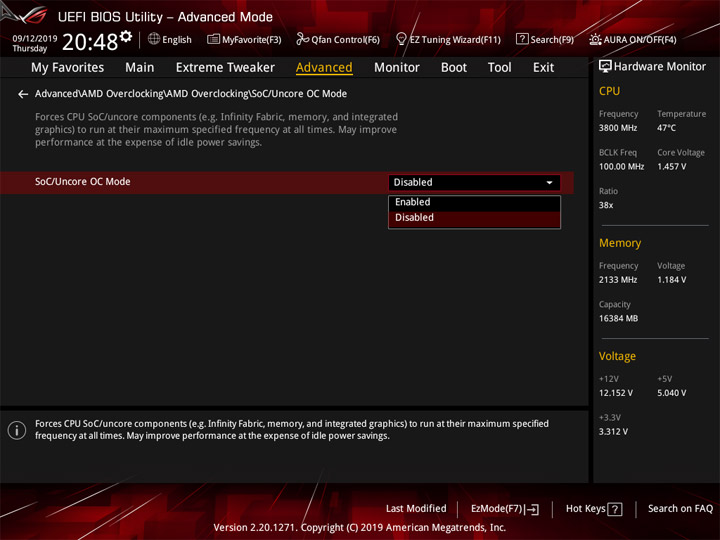Click the info circle icon in help area
Image resolution: width=720 pixels, height=540 pixels.
click(17, 430)
